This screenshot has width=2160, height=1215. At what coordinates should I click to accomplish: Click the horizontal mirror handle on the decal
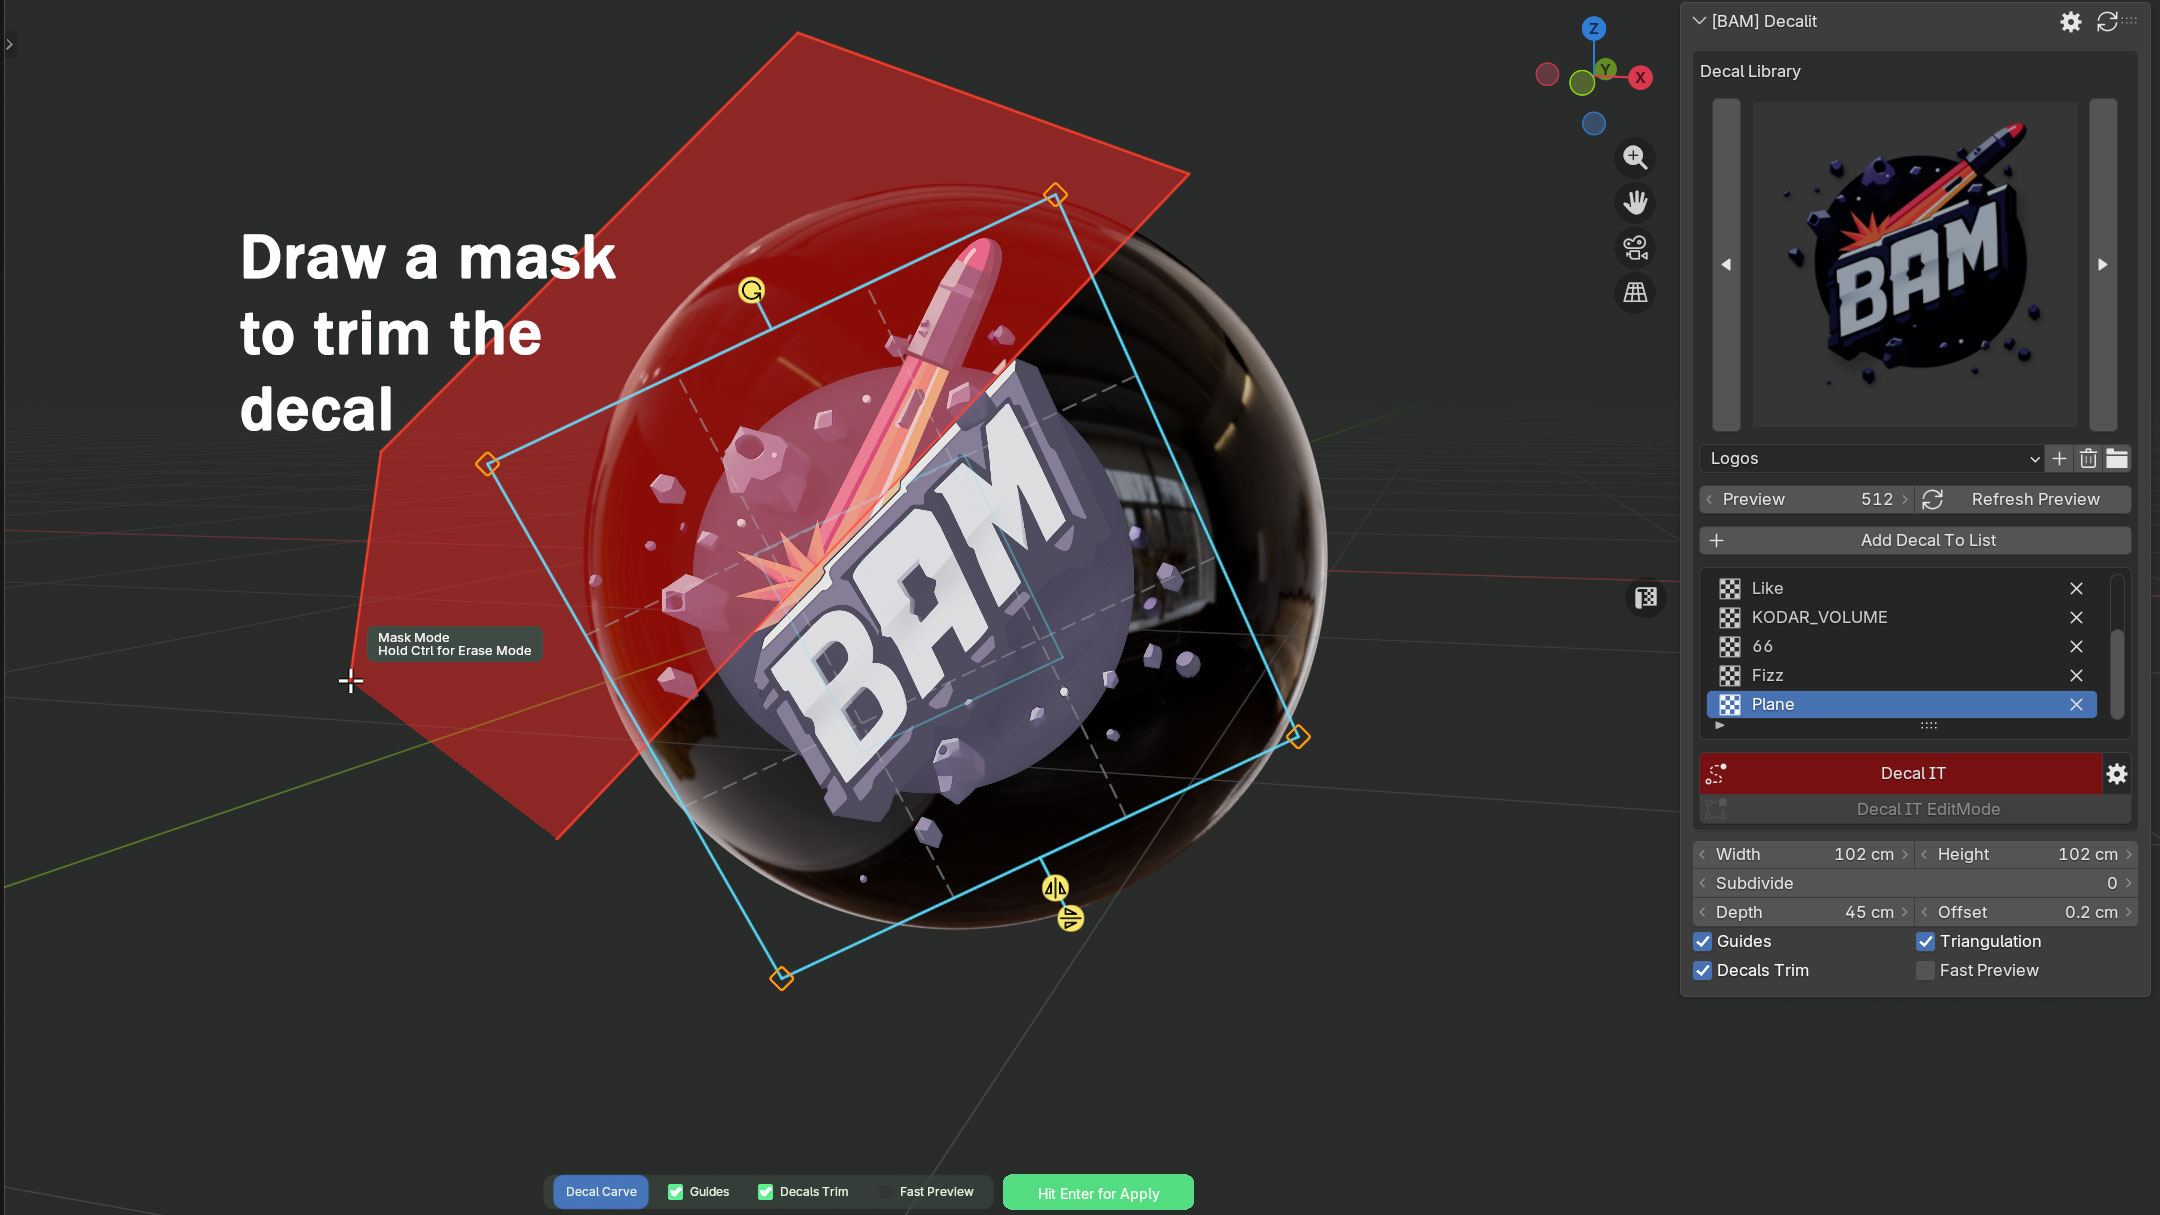click(x=1055, y=887)
